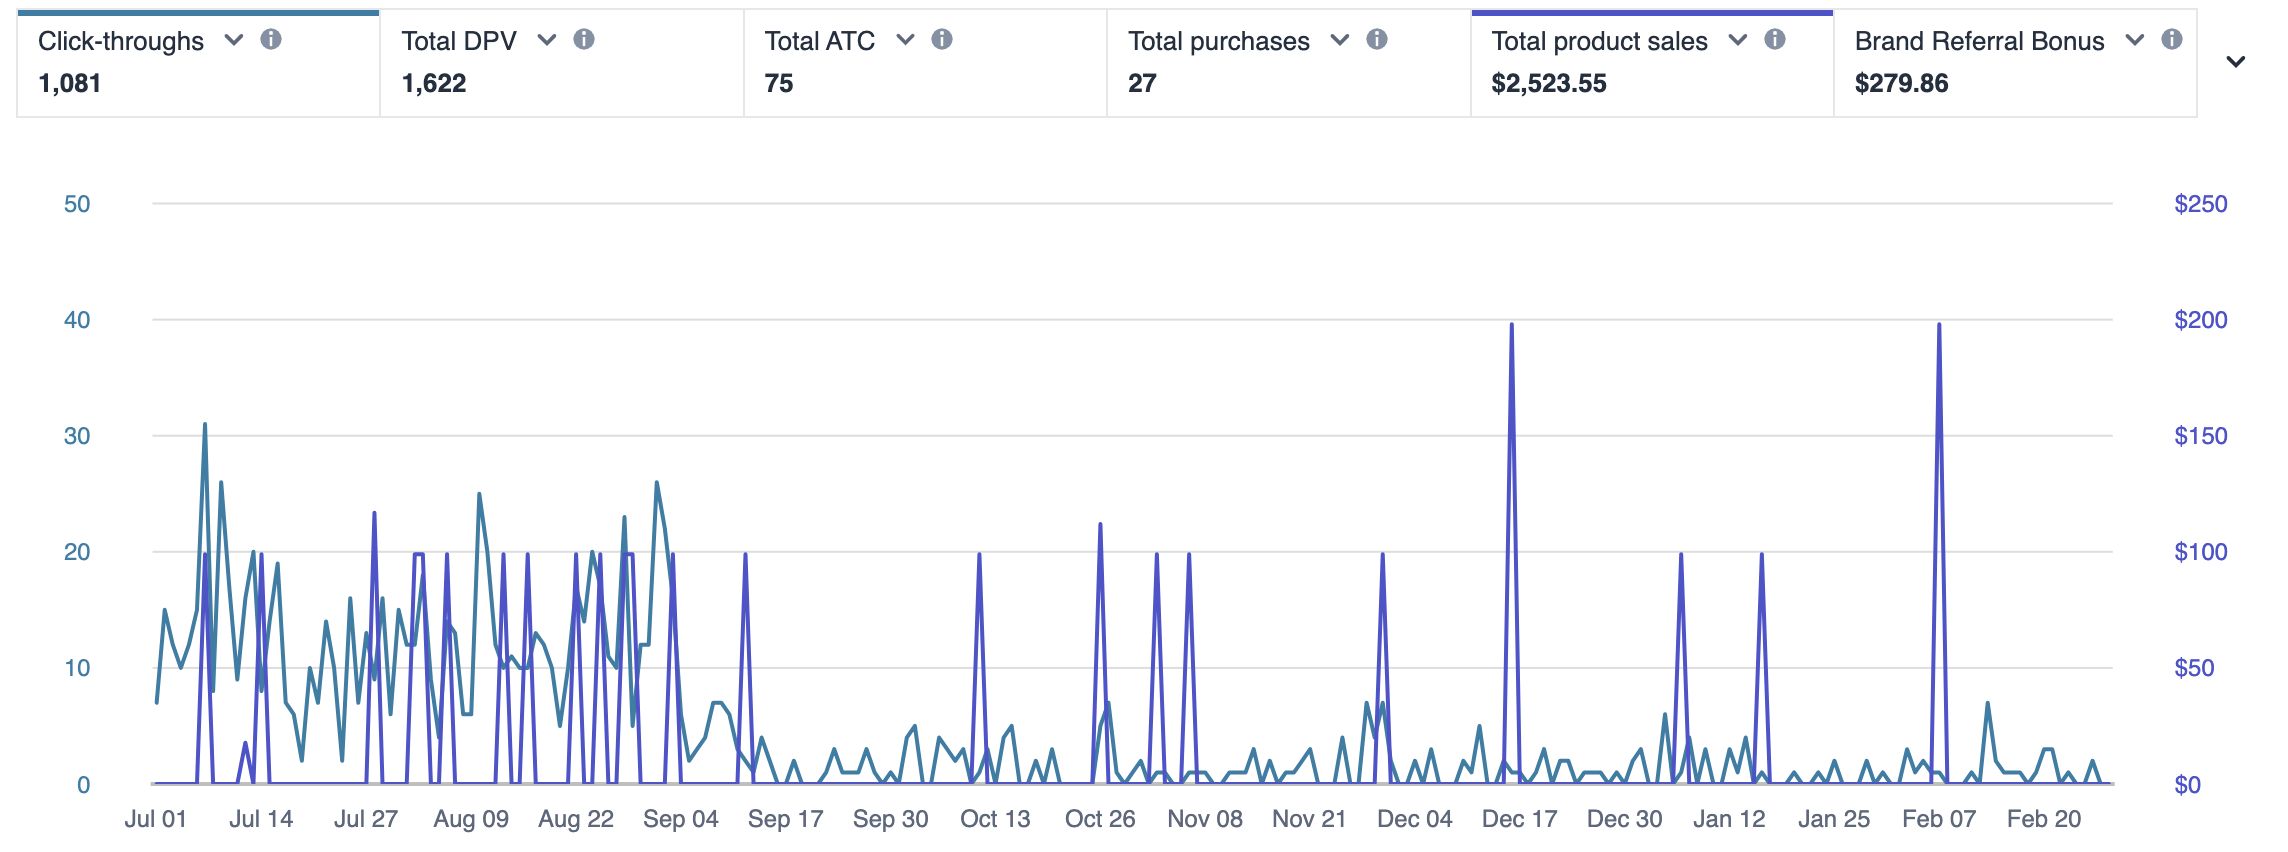Screen dimensions: 2288x852
Task: Click the sales spike near Dec 17
Action: [1511, 326]
